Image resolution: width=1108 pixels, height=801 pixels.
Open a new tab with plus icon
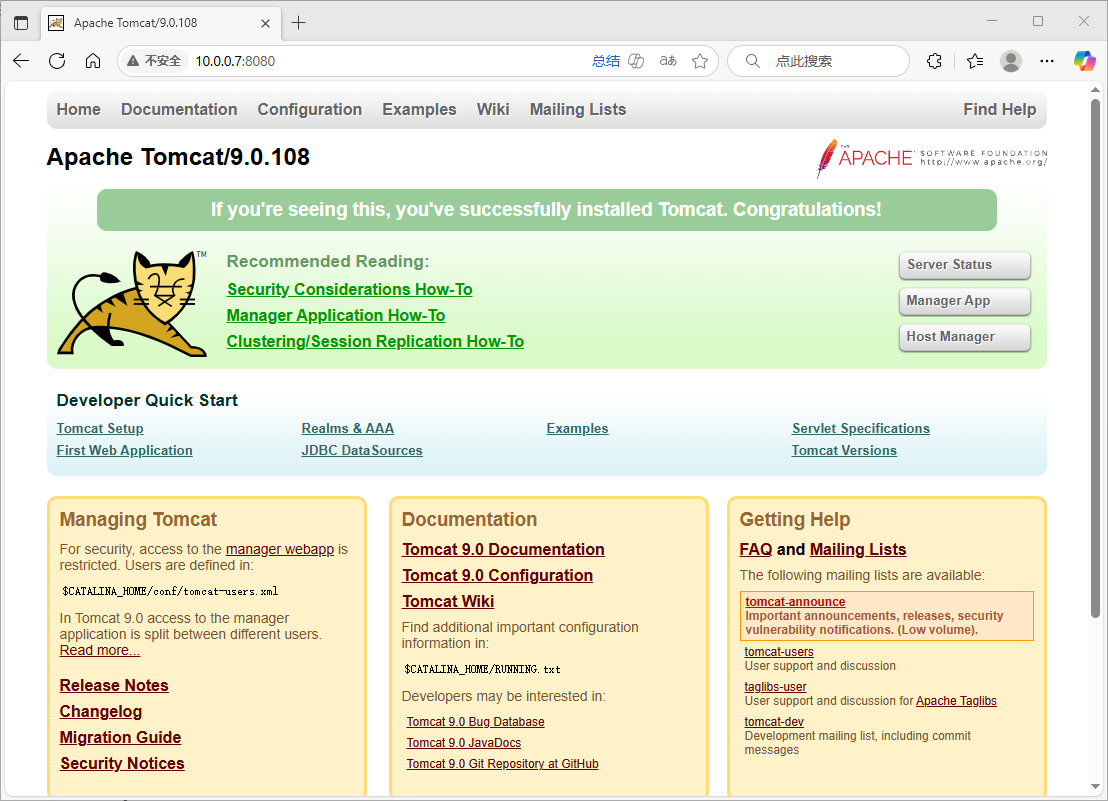pyautogui.click(x=299, y=23)
